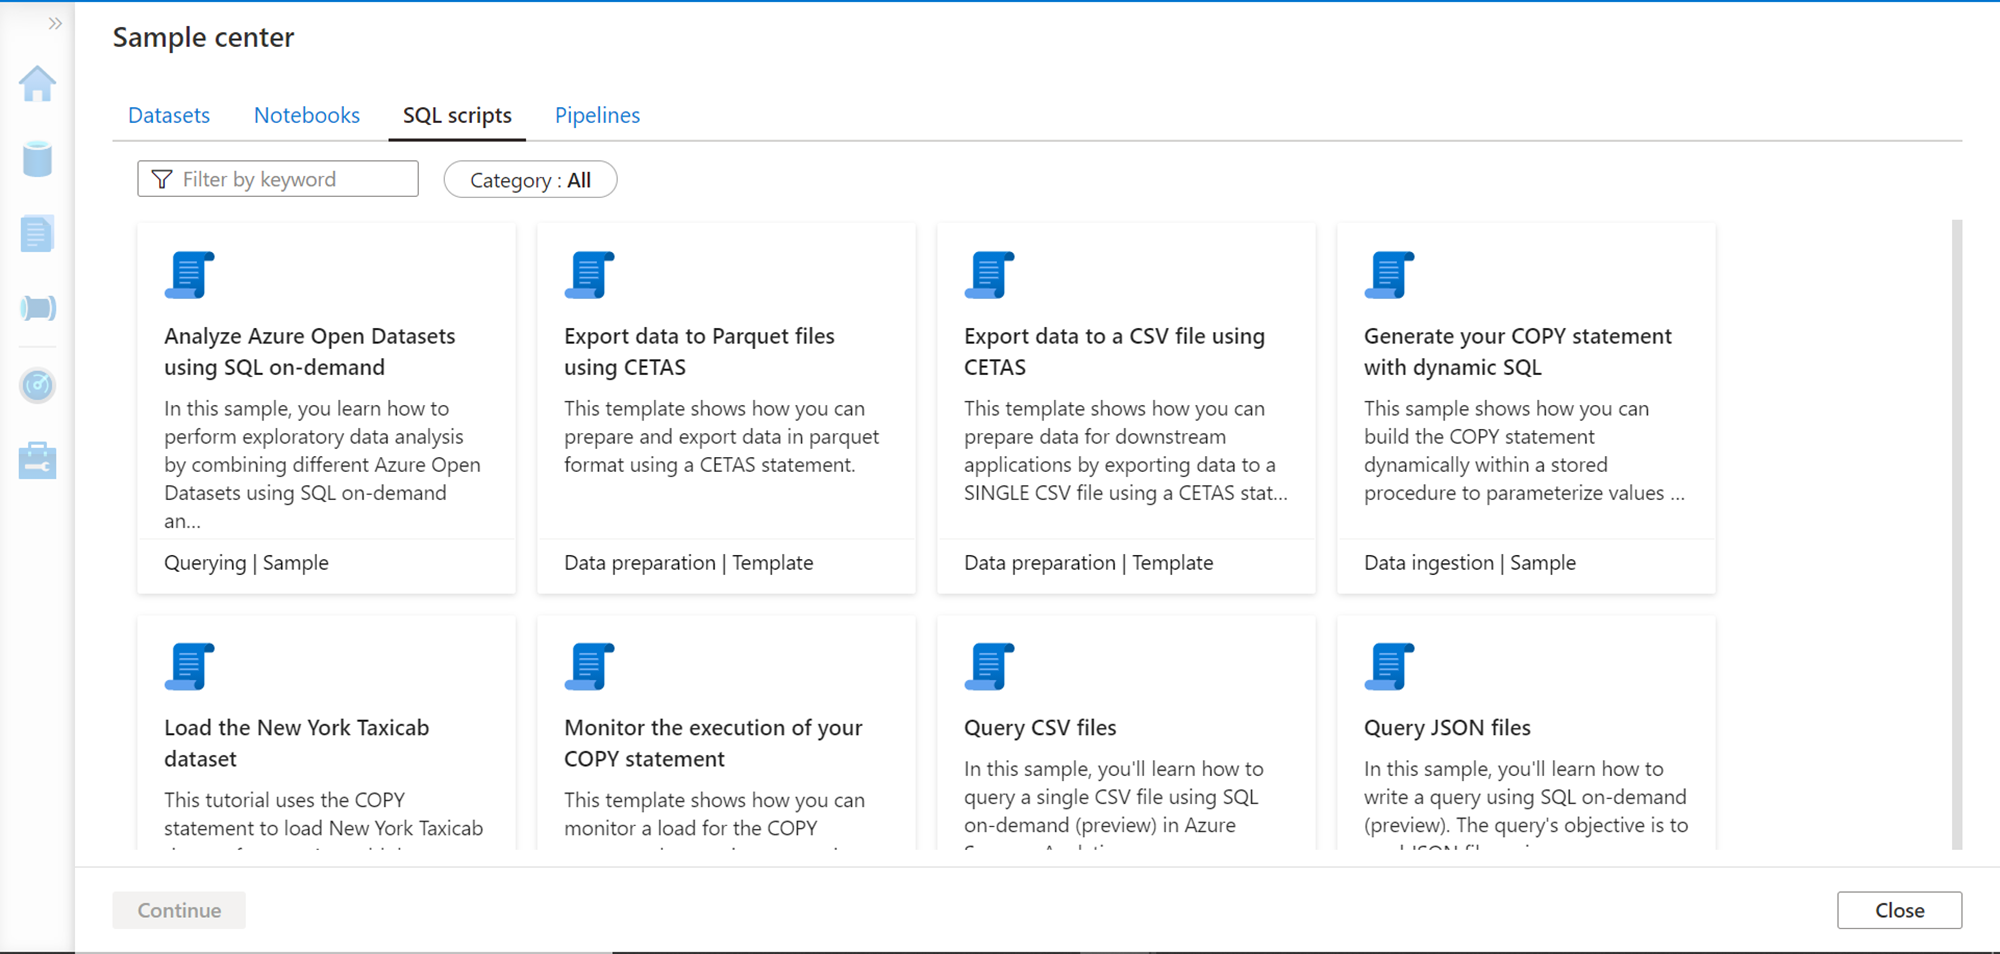Open the Category: All filter dropdown
This screenshot has height=954, width=2000.
click(530, 180)
